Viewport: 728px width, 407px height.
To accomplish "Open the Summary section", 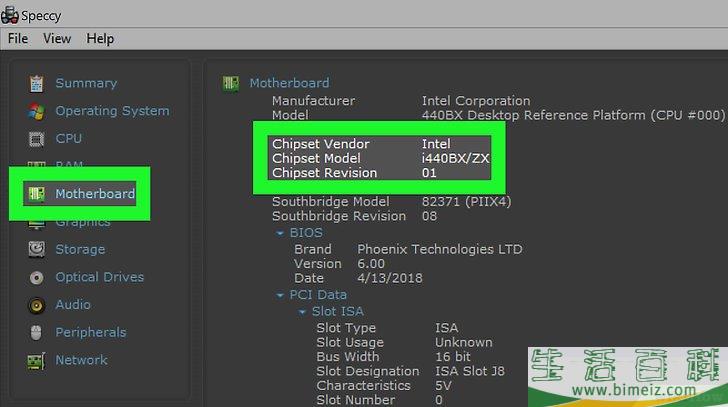I will tap(86, 83).
